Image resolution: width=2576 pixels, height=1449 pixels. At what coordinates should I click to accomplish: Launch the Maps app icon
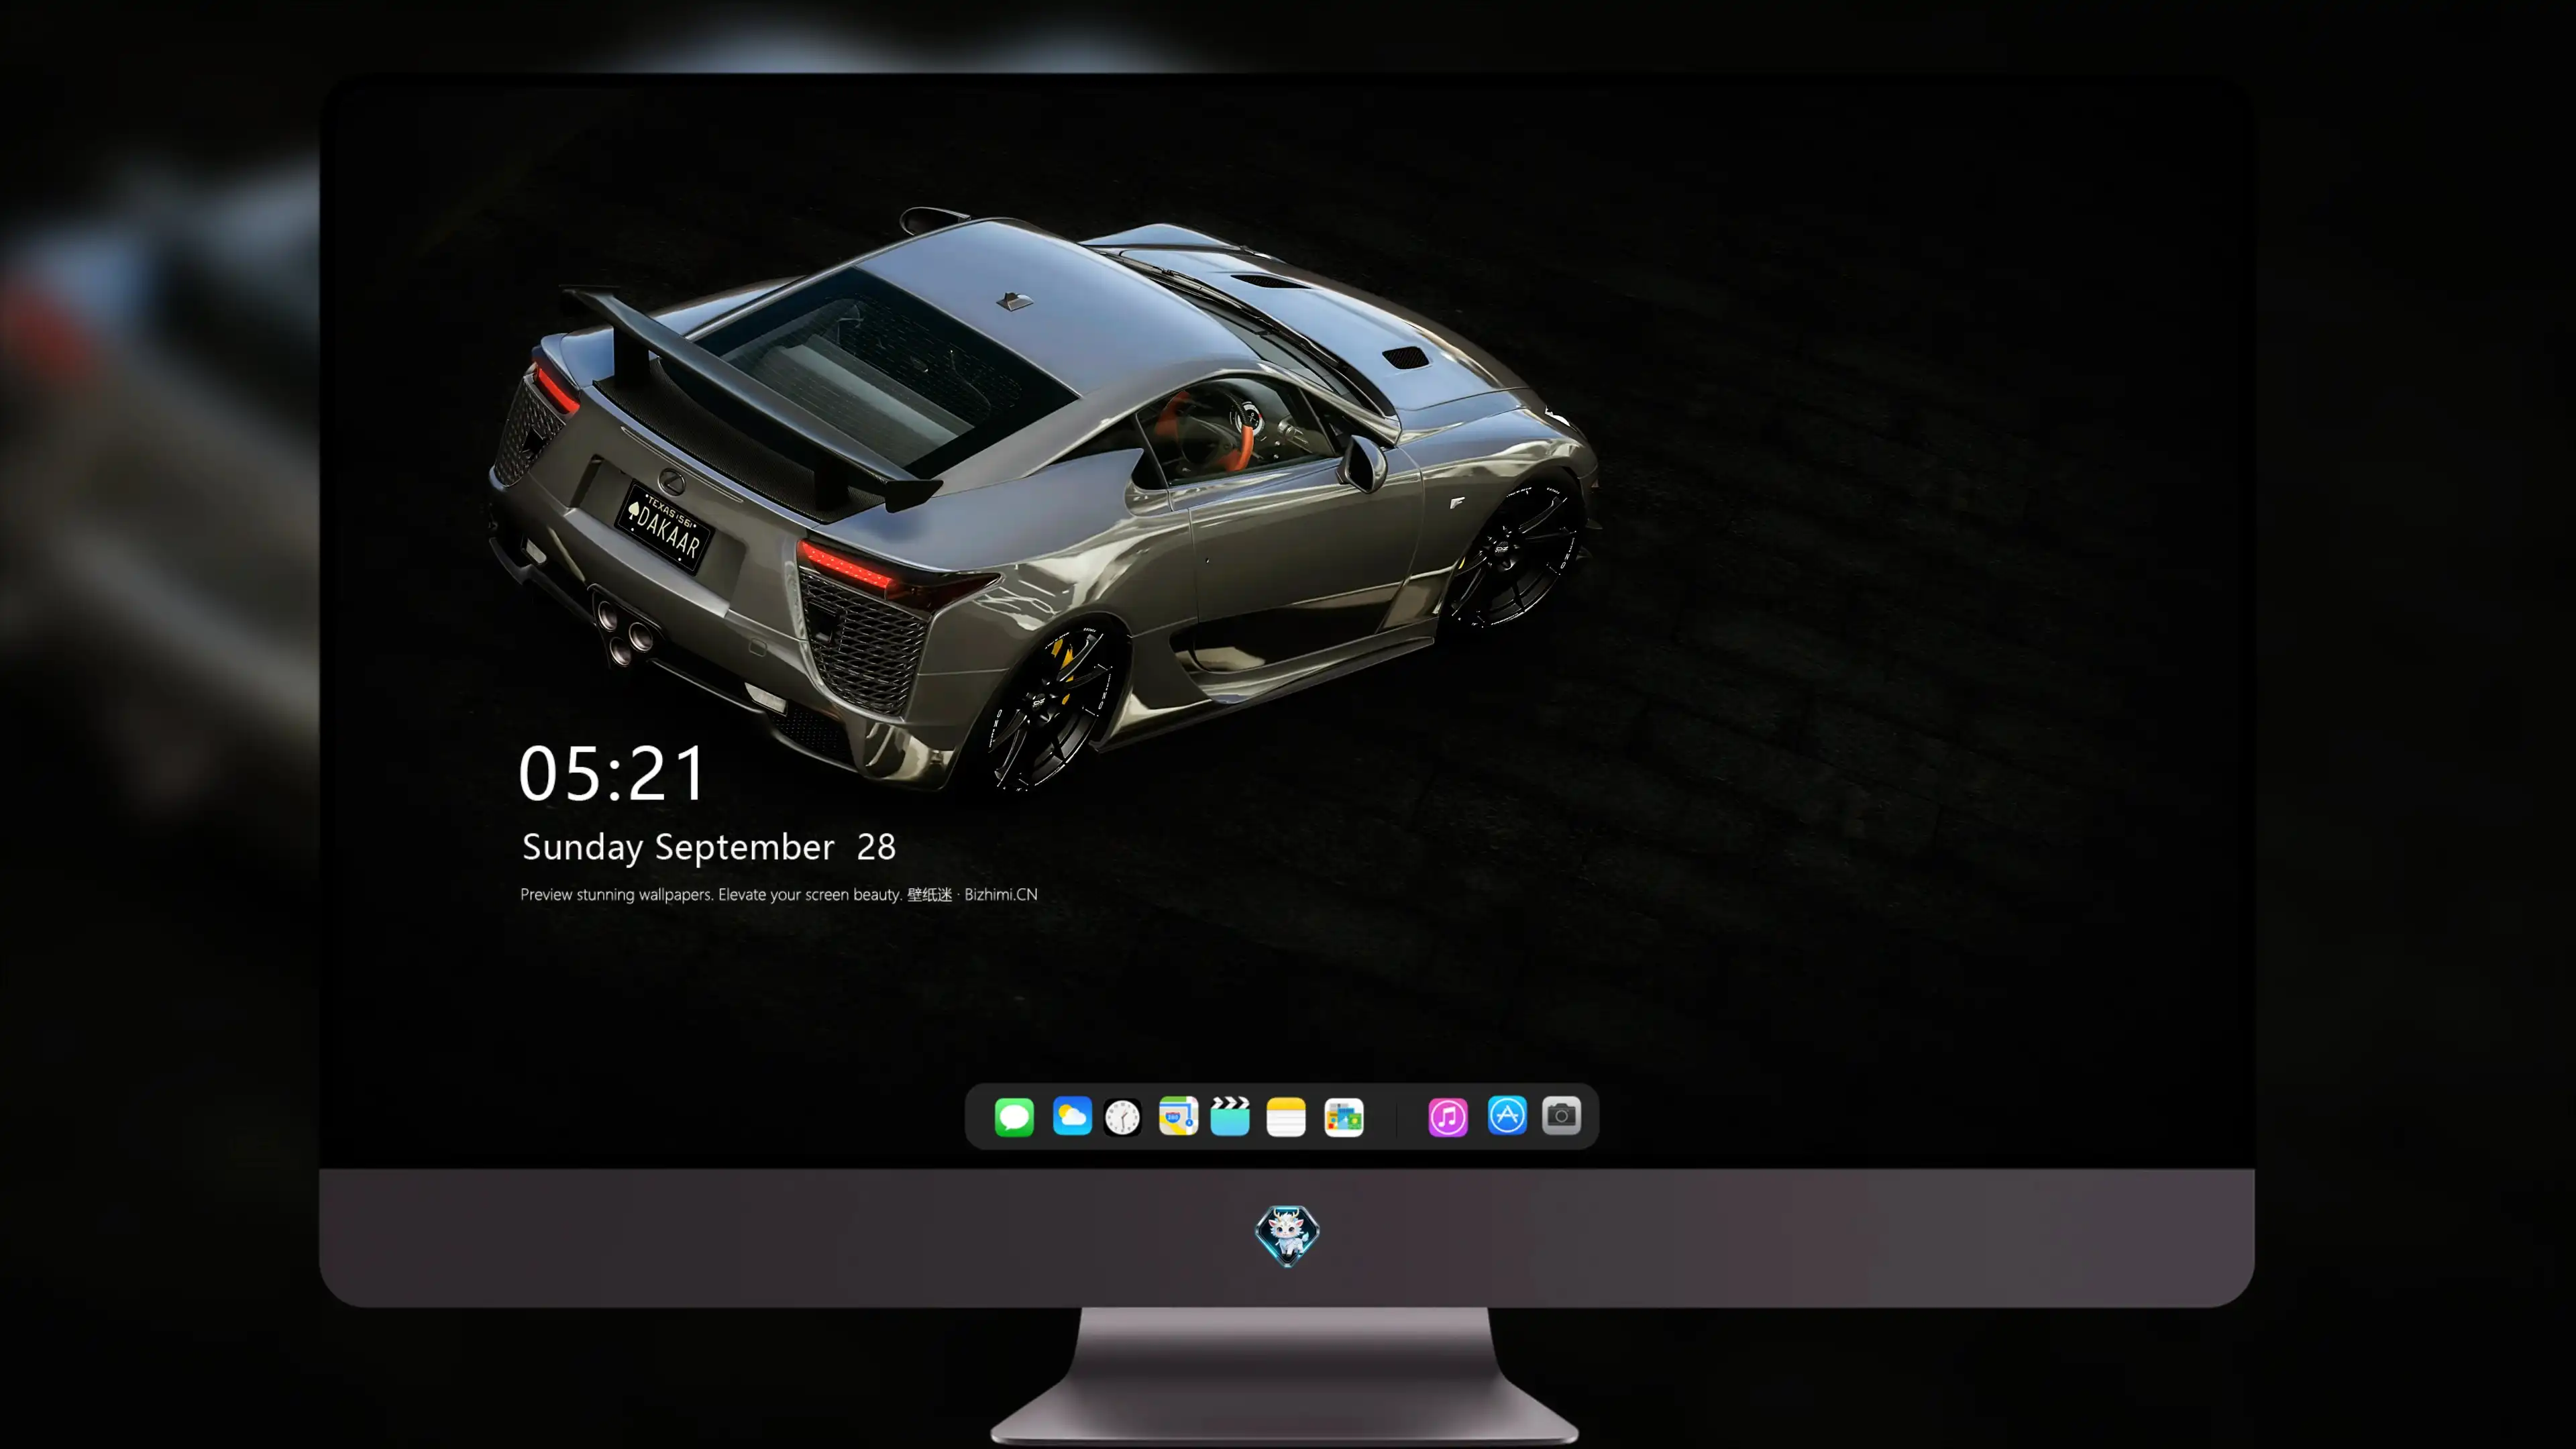coord(1178,1116)
